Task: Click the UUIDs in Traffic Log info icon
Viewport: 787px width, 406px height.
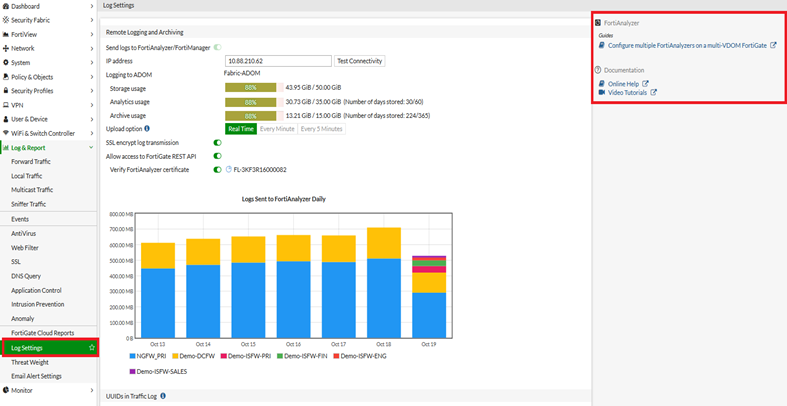Action: coord(163,396)
